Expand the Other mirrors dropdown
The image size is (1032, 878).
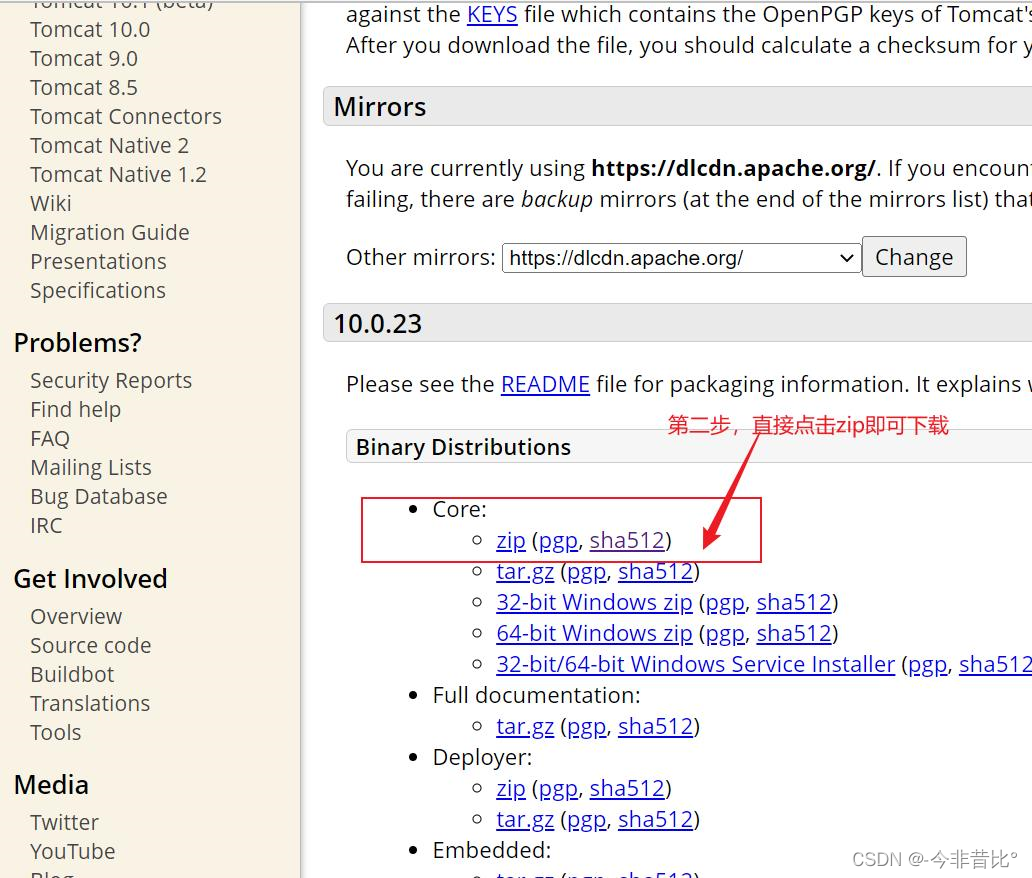click(681, 258)
